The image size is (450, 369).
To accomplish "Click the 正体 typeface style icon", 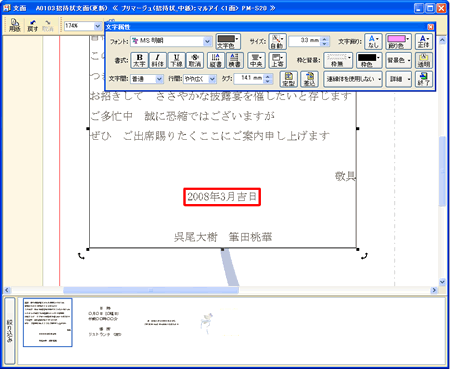I will pos(424,41).
